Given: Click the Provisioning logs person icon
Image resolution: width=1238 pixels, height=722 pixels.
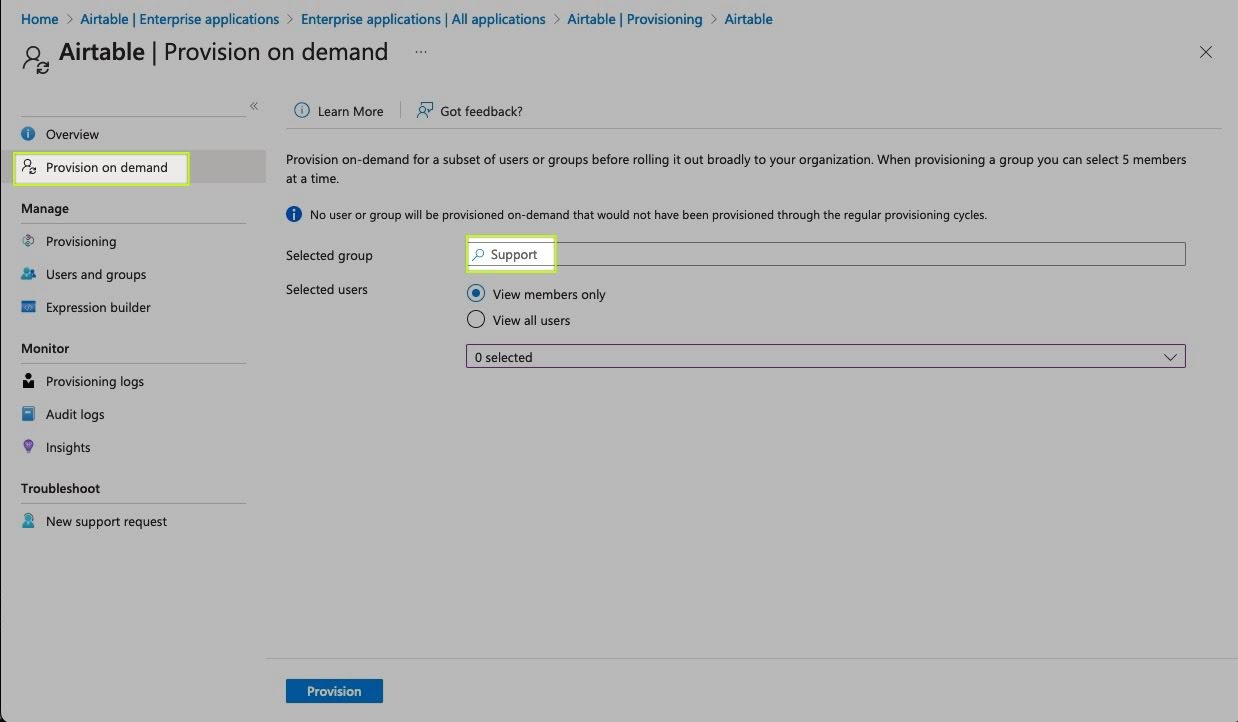Looking at the screenshot, I should (x=28, y=381).
